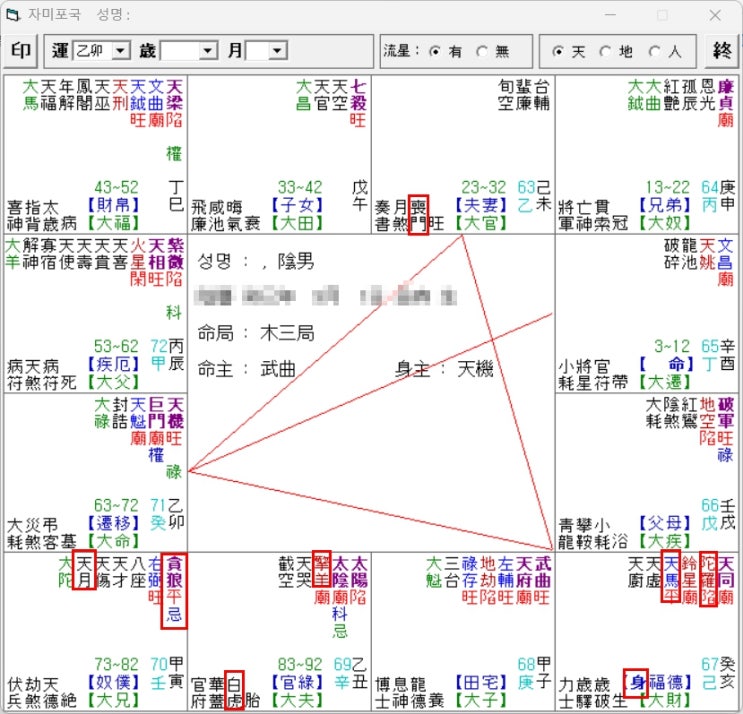Image resolution: width=743 pixels, height=714 pixels.
Task: Click the 【大財】 label
Action: pos(665,700)
